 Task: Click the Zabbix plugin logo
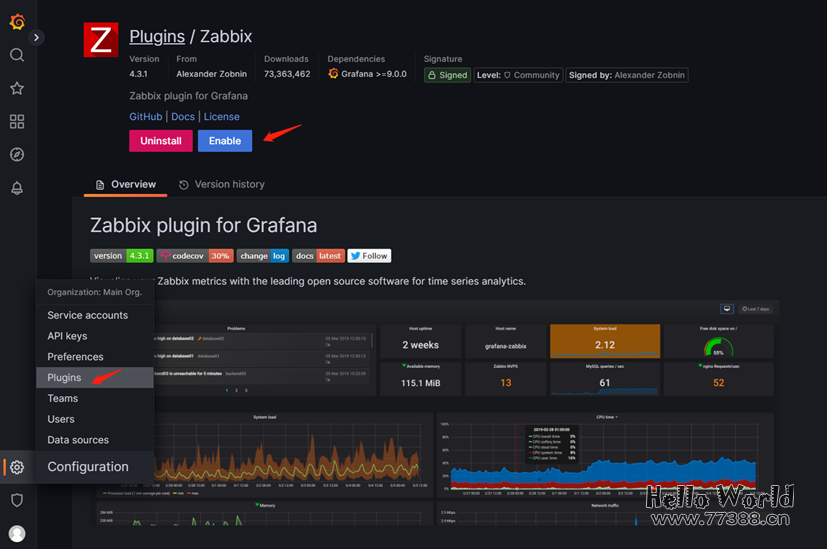point(101,40)
